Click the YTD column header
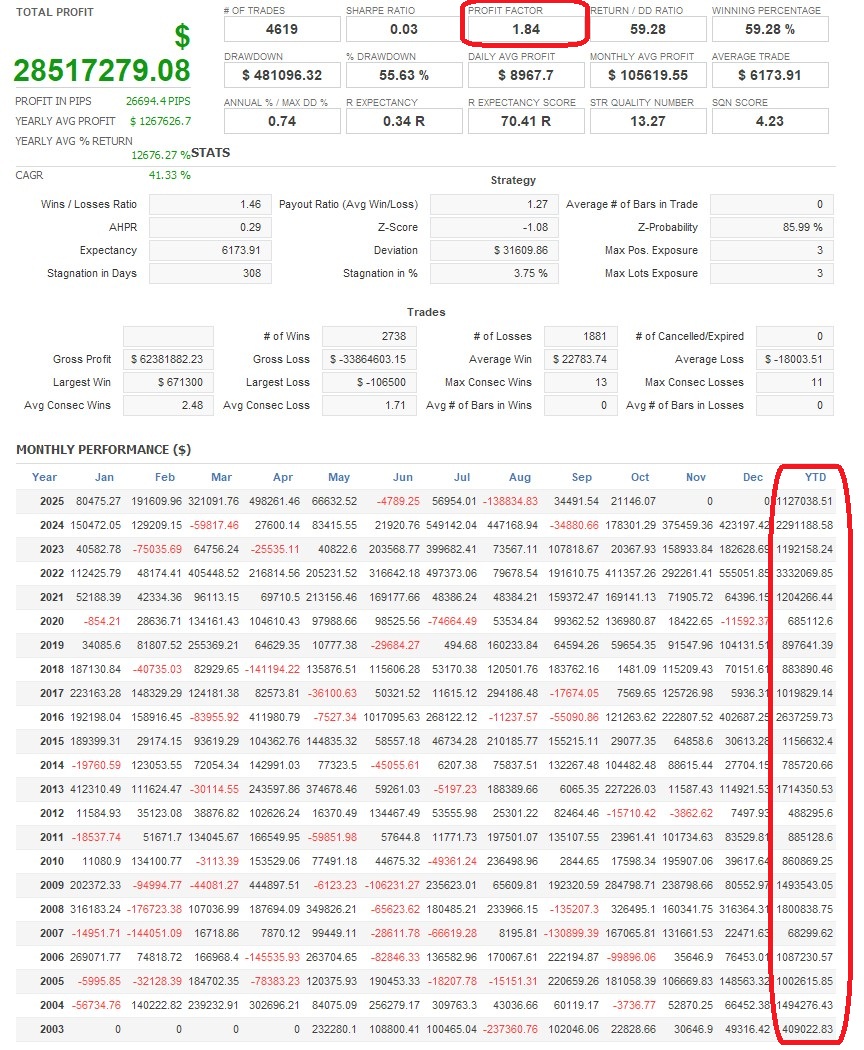864x1050 pixels. (x=816, y=477)
